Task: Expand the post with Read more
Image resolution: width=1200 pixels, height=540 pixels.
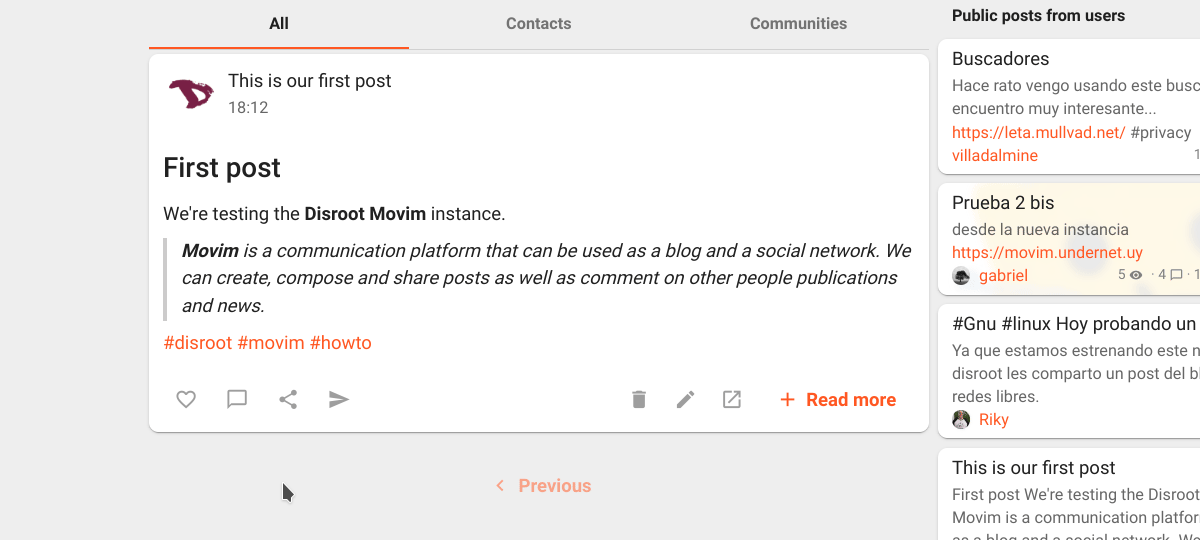Action: point(838,400)
